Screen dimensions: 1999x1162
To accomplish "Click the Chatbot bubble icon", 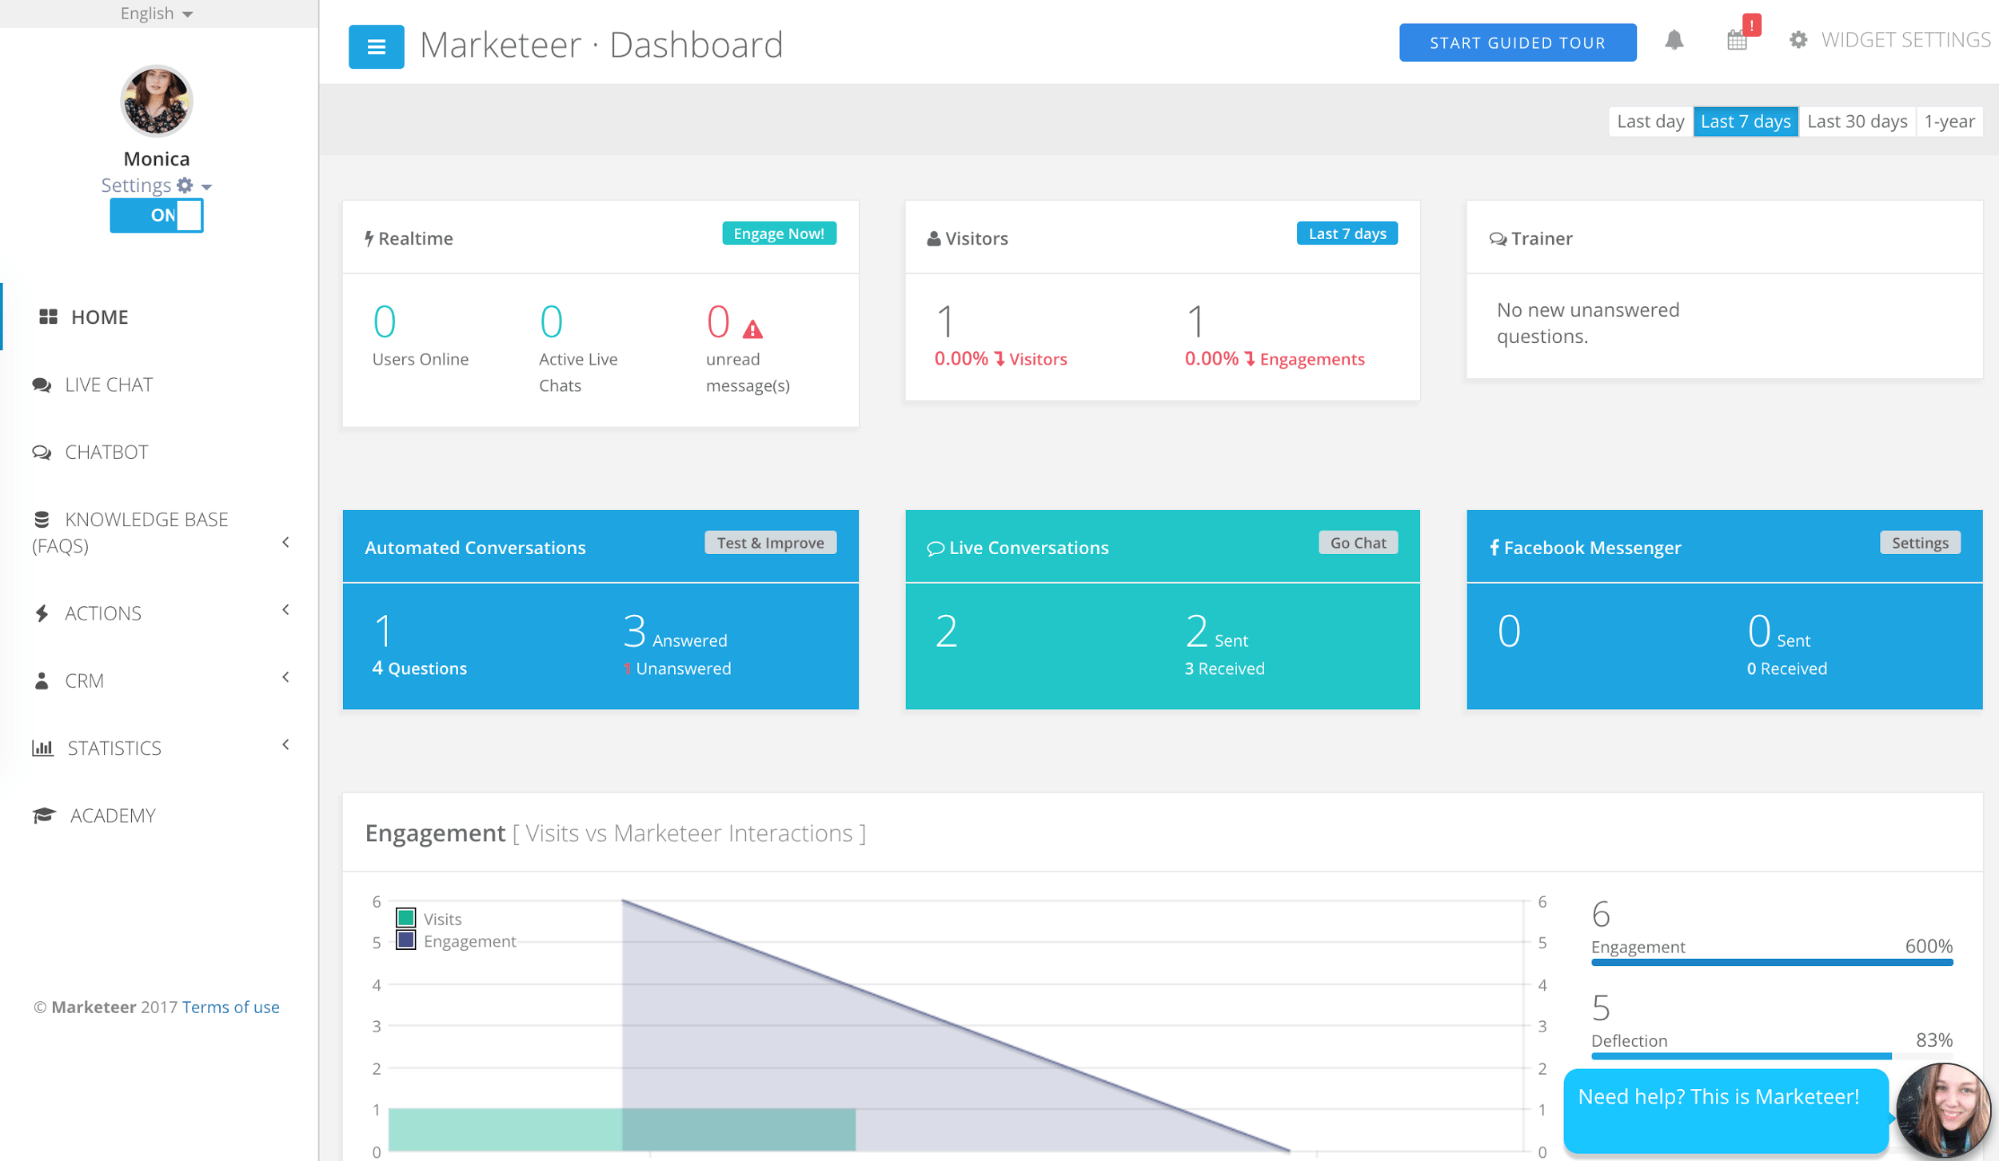I will [42, 452].
